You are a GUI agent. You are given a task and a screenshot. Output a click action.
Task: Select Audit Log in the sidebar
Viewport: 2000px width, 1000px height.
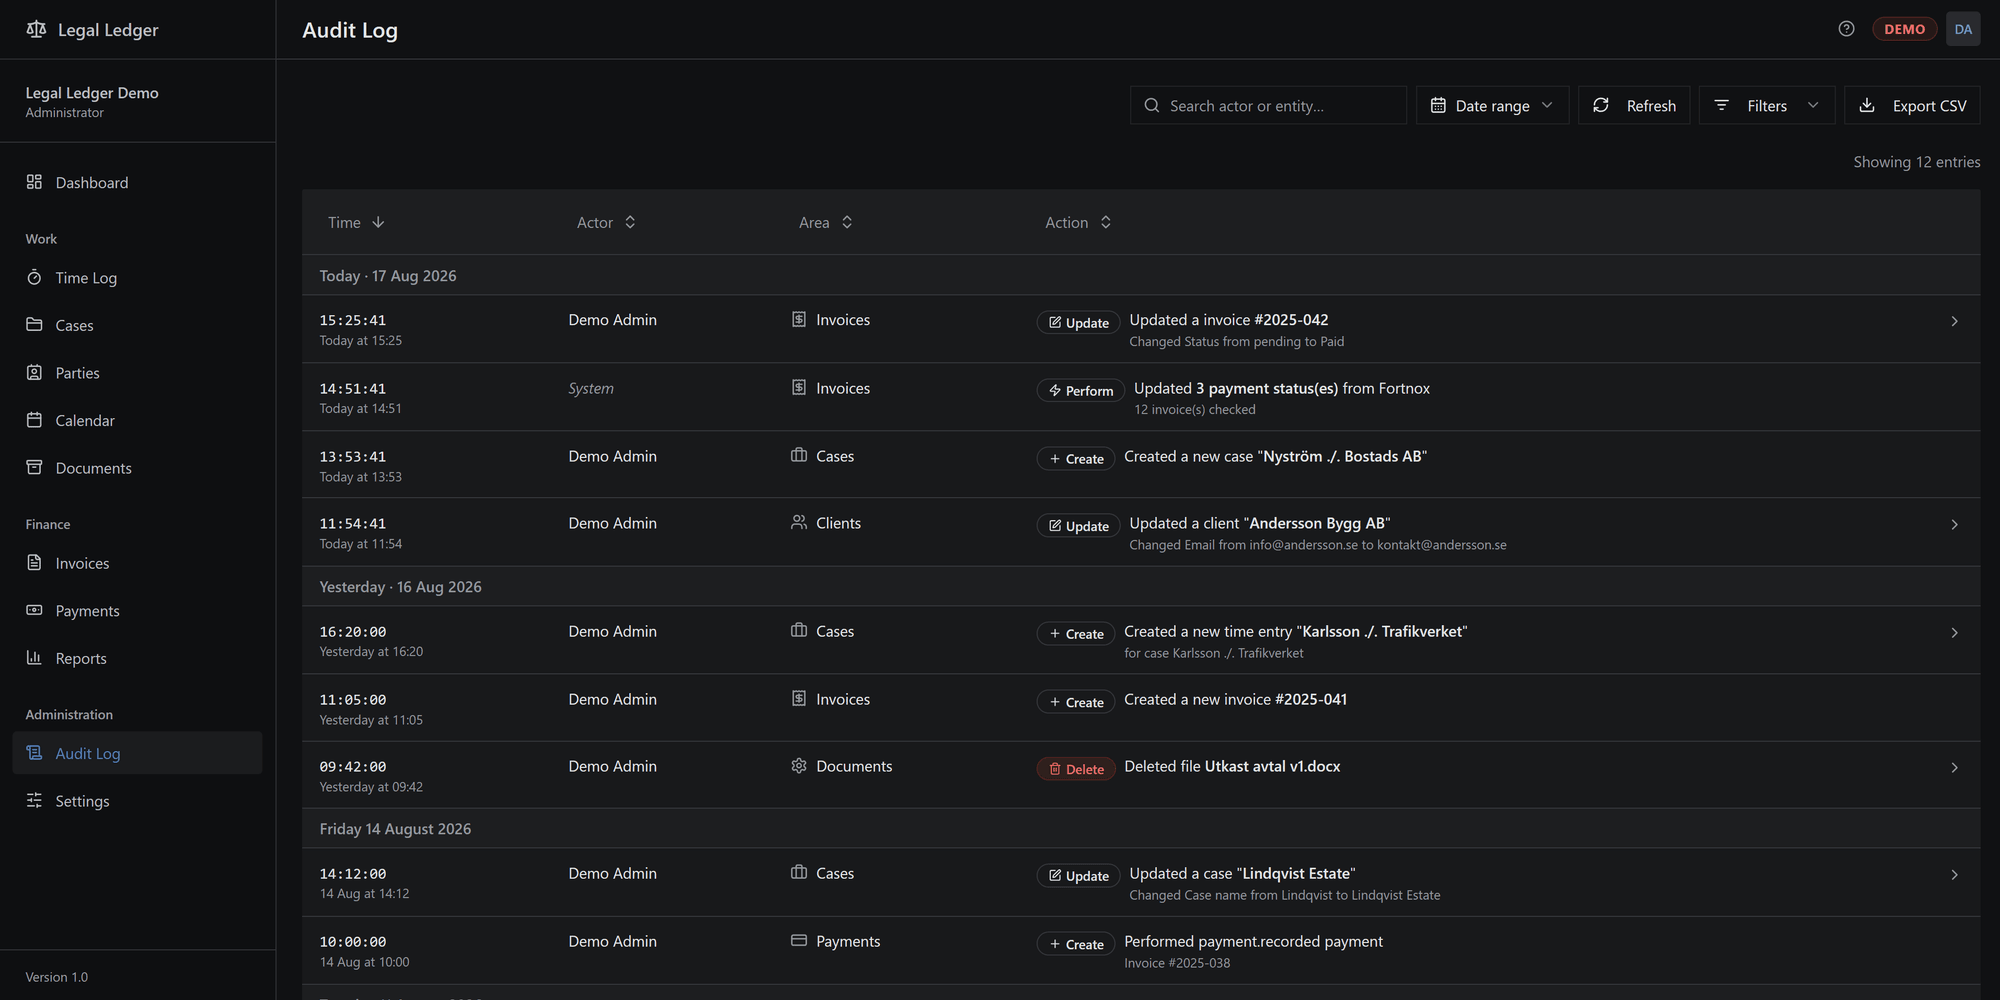(138, 753)
